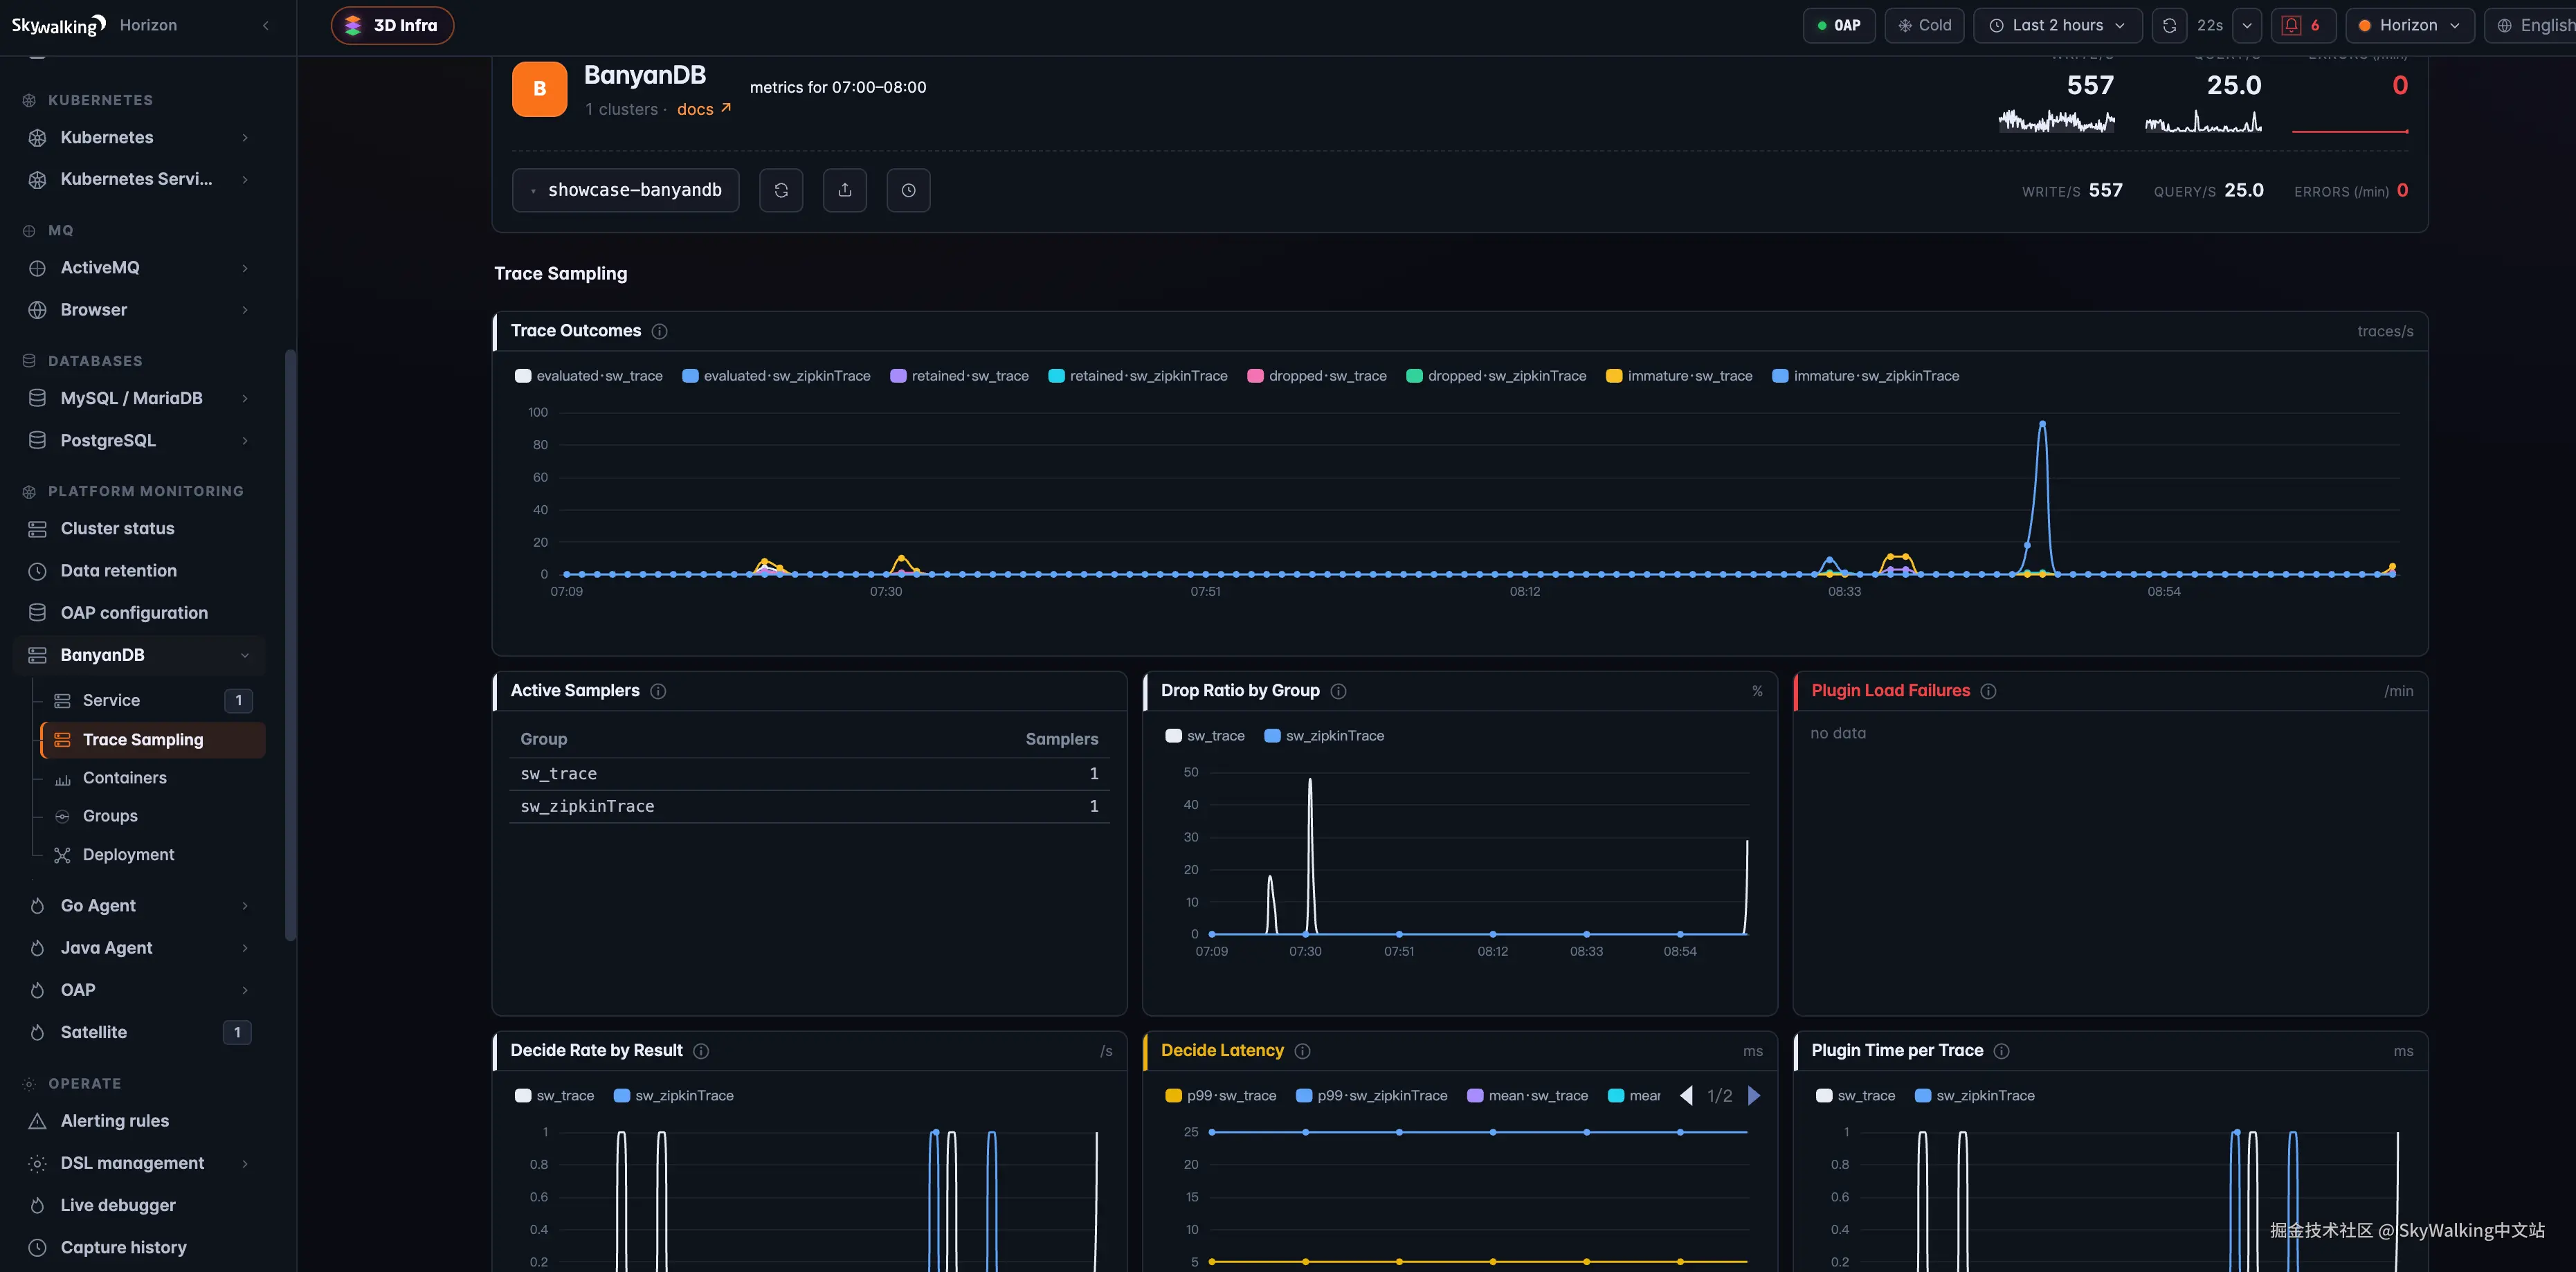The width and height of the screenshot is (2576, 1272).
Task: Click the orange BanyanDB B logo tile
Action: (x=539, y=89)
